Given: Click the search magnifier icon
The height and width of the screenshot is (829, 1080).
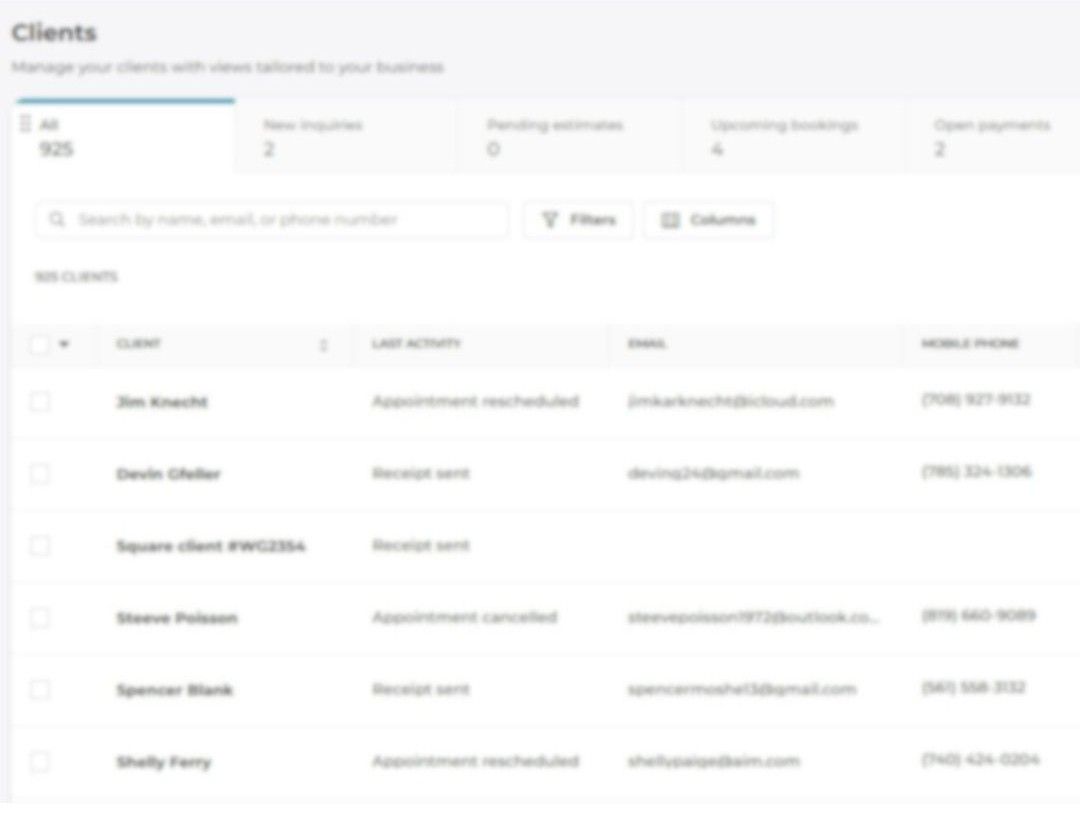Looking at the screenshot, I should (56, 219).
